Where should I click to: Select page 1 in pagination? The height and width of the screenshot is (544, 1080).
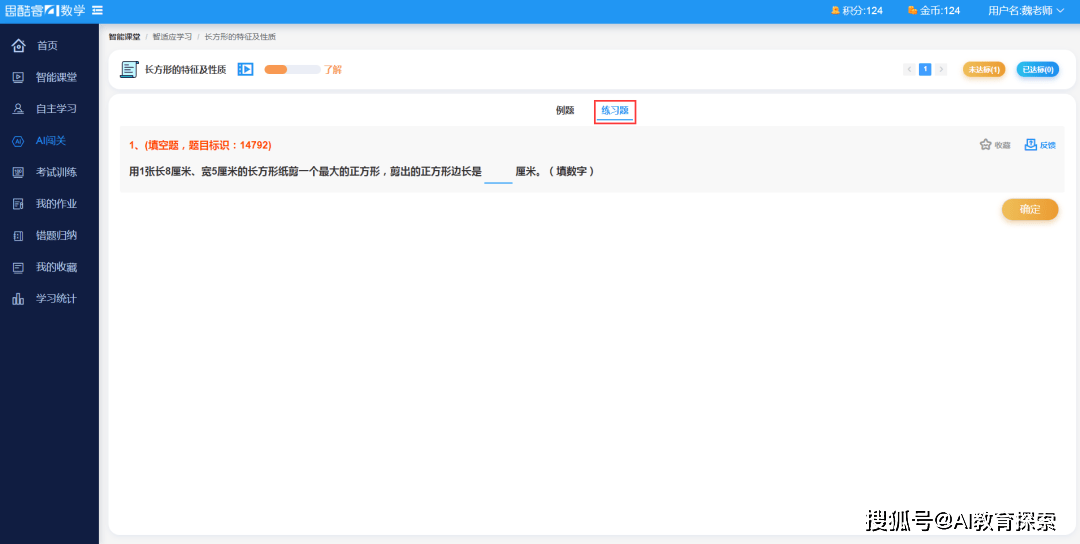(x=925, y=70)
